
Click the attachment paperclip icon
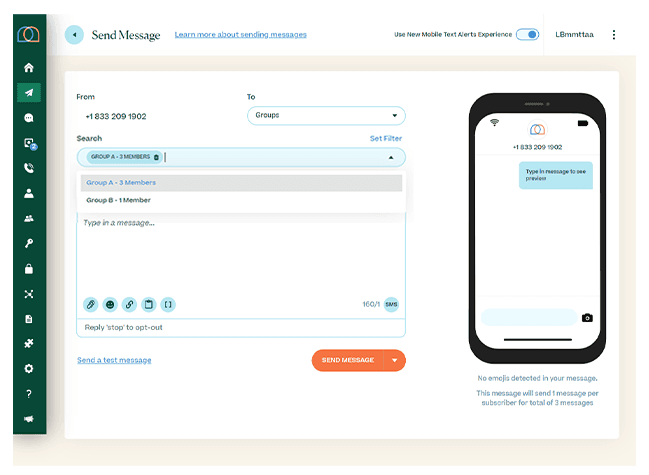[x=90, y=304]
